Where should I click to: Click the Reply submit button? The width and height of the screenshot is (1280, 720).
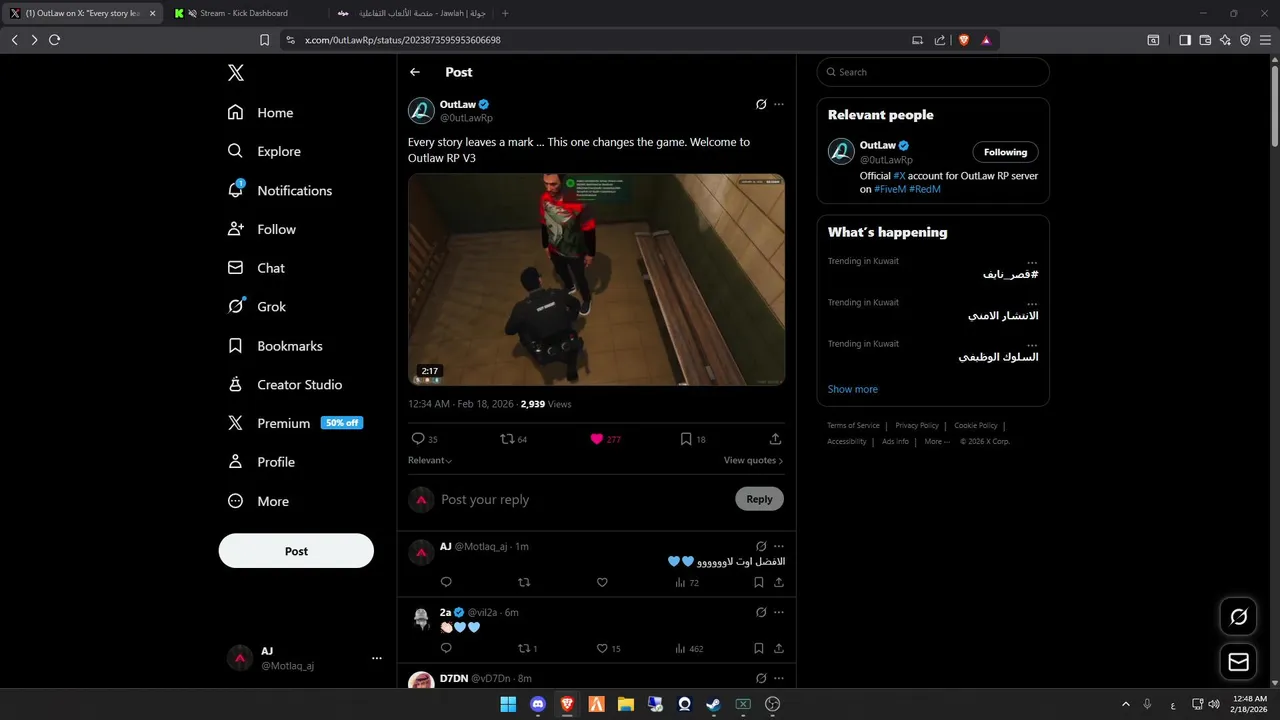pos(759,499)
